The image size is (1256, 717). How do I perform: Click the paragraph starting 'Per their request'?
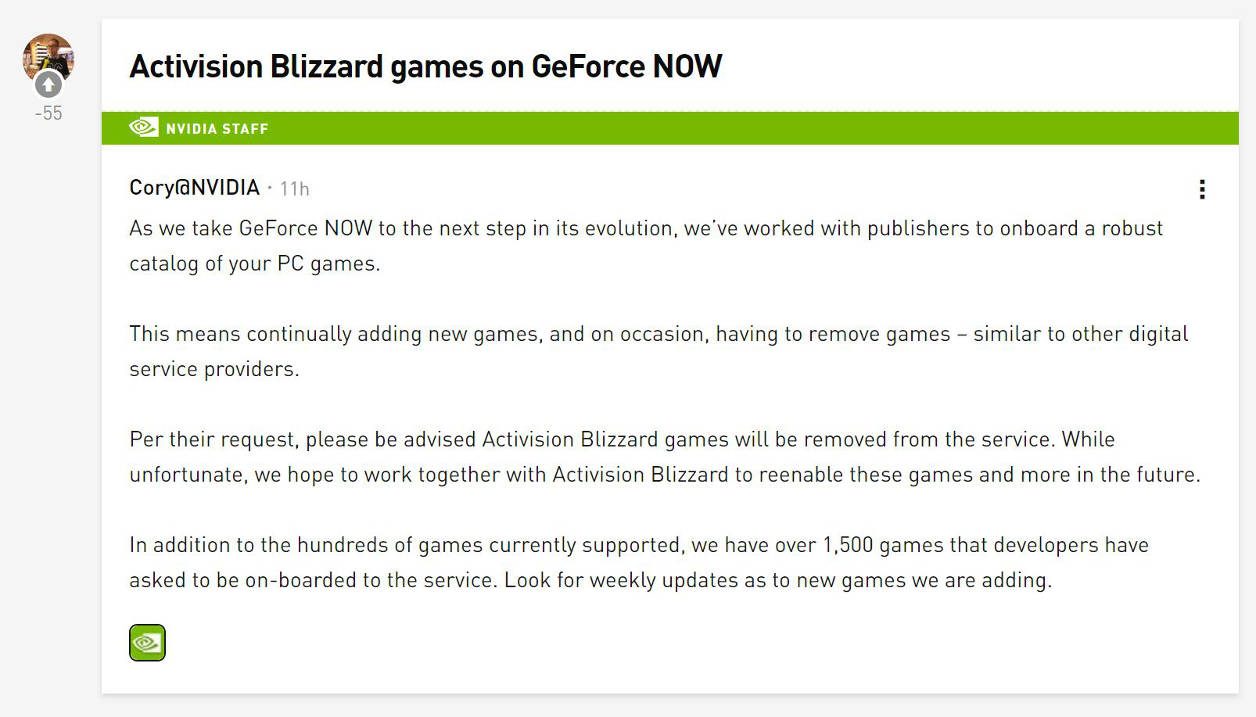pyautogui.click(x=665, y=456)
